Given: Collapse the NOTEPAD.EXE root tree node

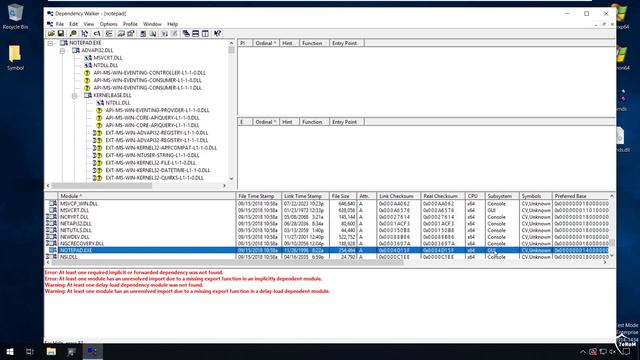Looking at the screenshot, I should point(50,43).
